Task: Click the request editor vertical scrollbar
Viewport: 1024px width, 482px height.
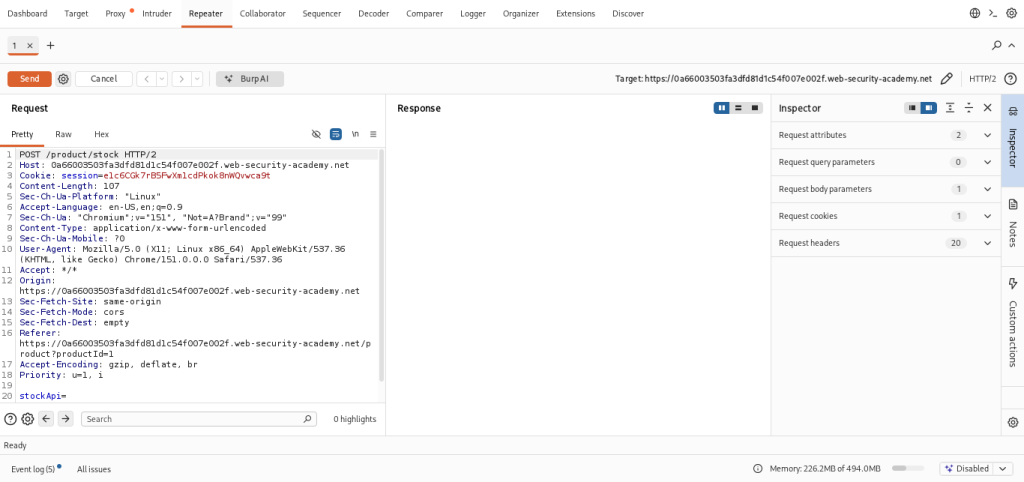Action: (x=381, y=265)
